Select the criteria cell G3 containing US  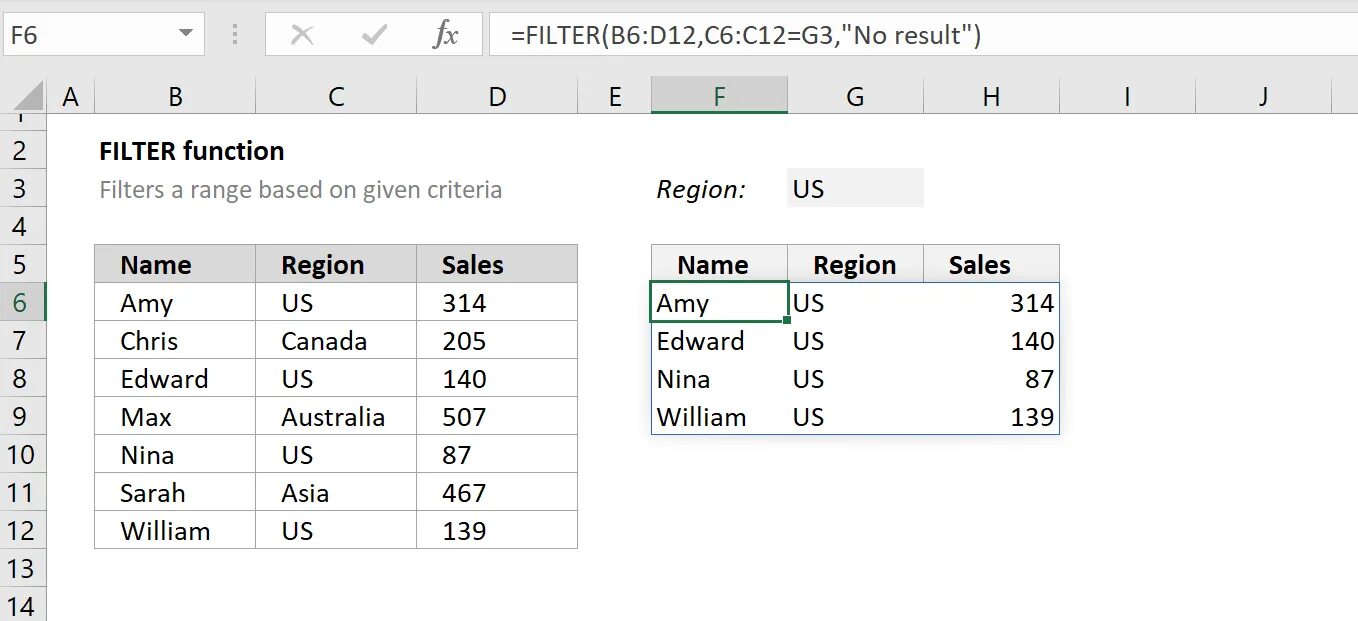pos(855,189)
